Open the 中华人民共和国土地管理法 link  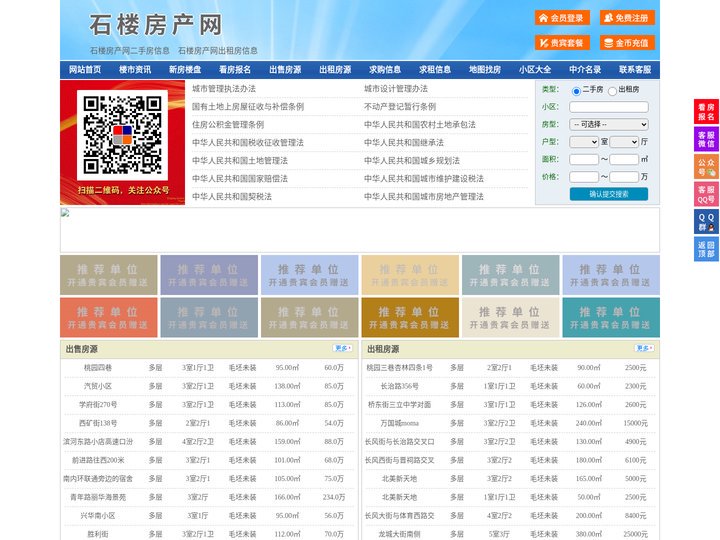click(240, 161)
